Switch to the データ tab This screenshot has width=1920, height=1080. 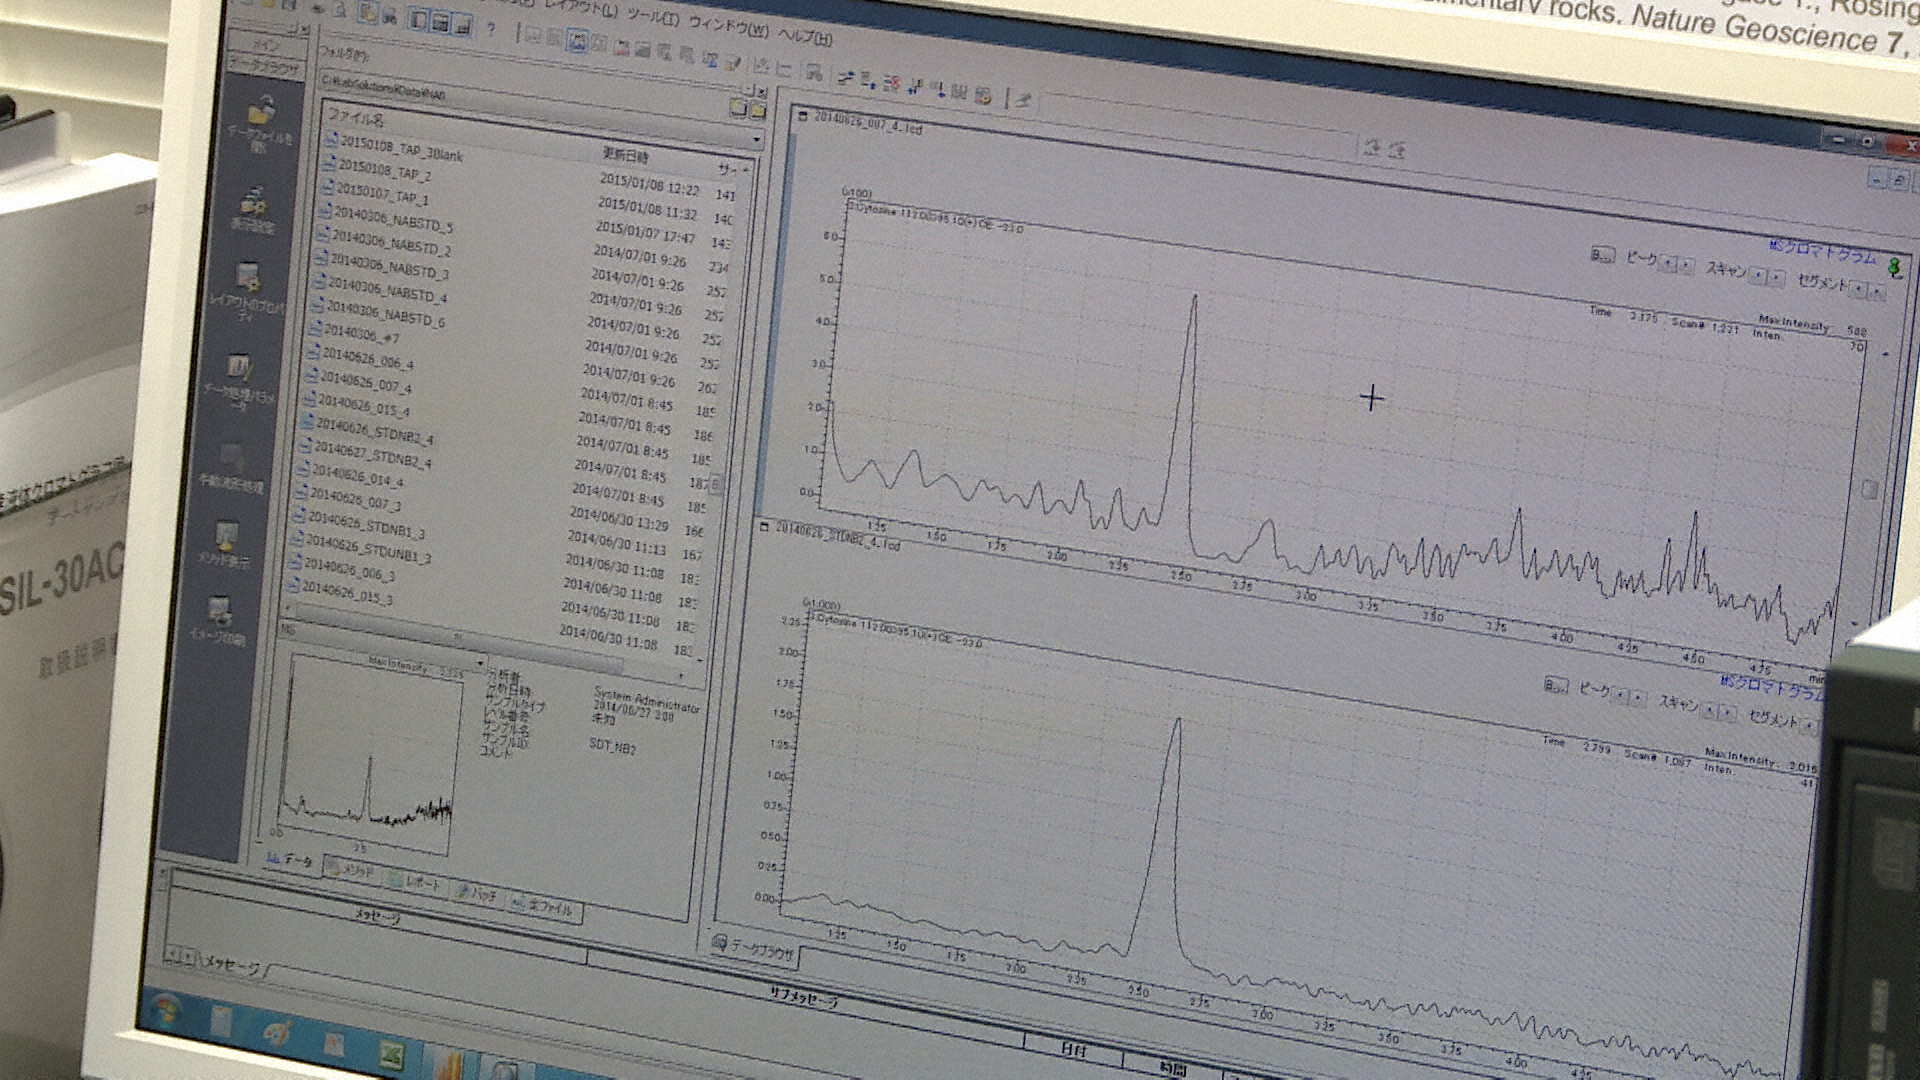point(291,859)
